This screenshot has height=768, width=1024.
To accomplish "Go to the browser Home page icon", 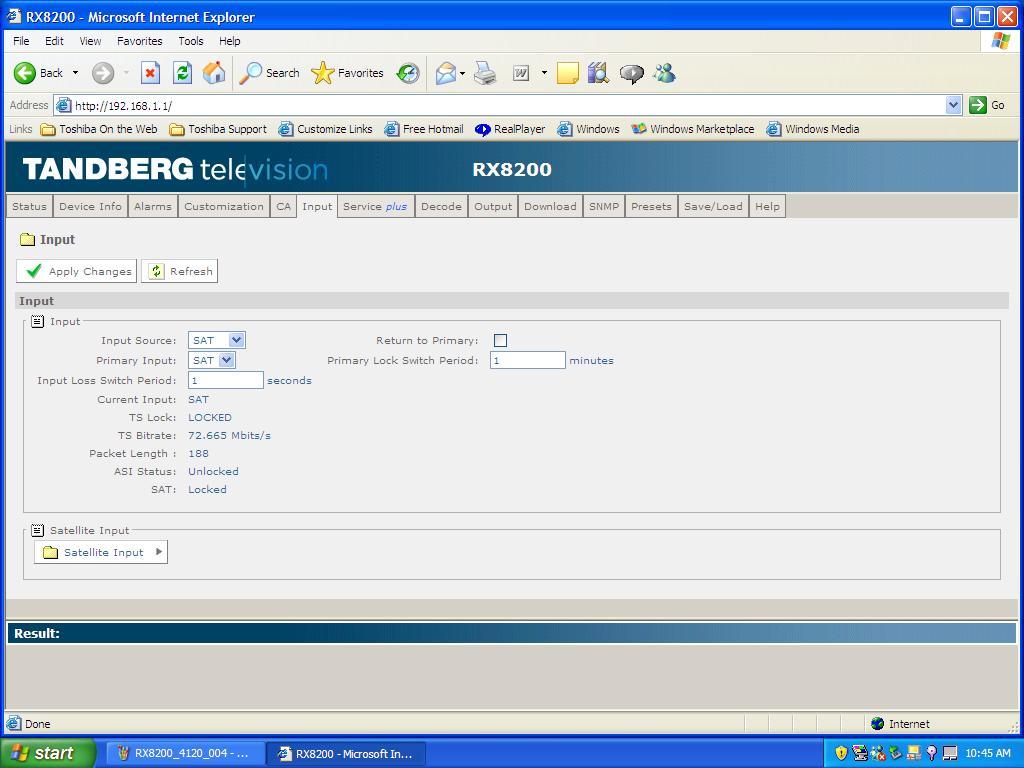I will (213, 73).
